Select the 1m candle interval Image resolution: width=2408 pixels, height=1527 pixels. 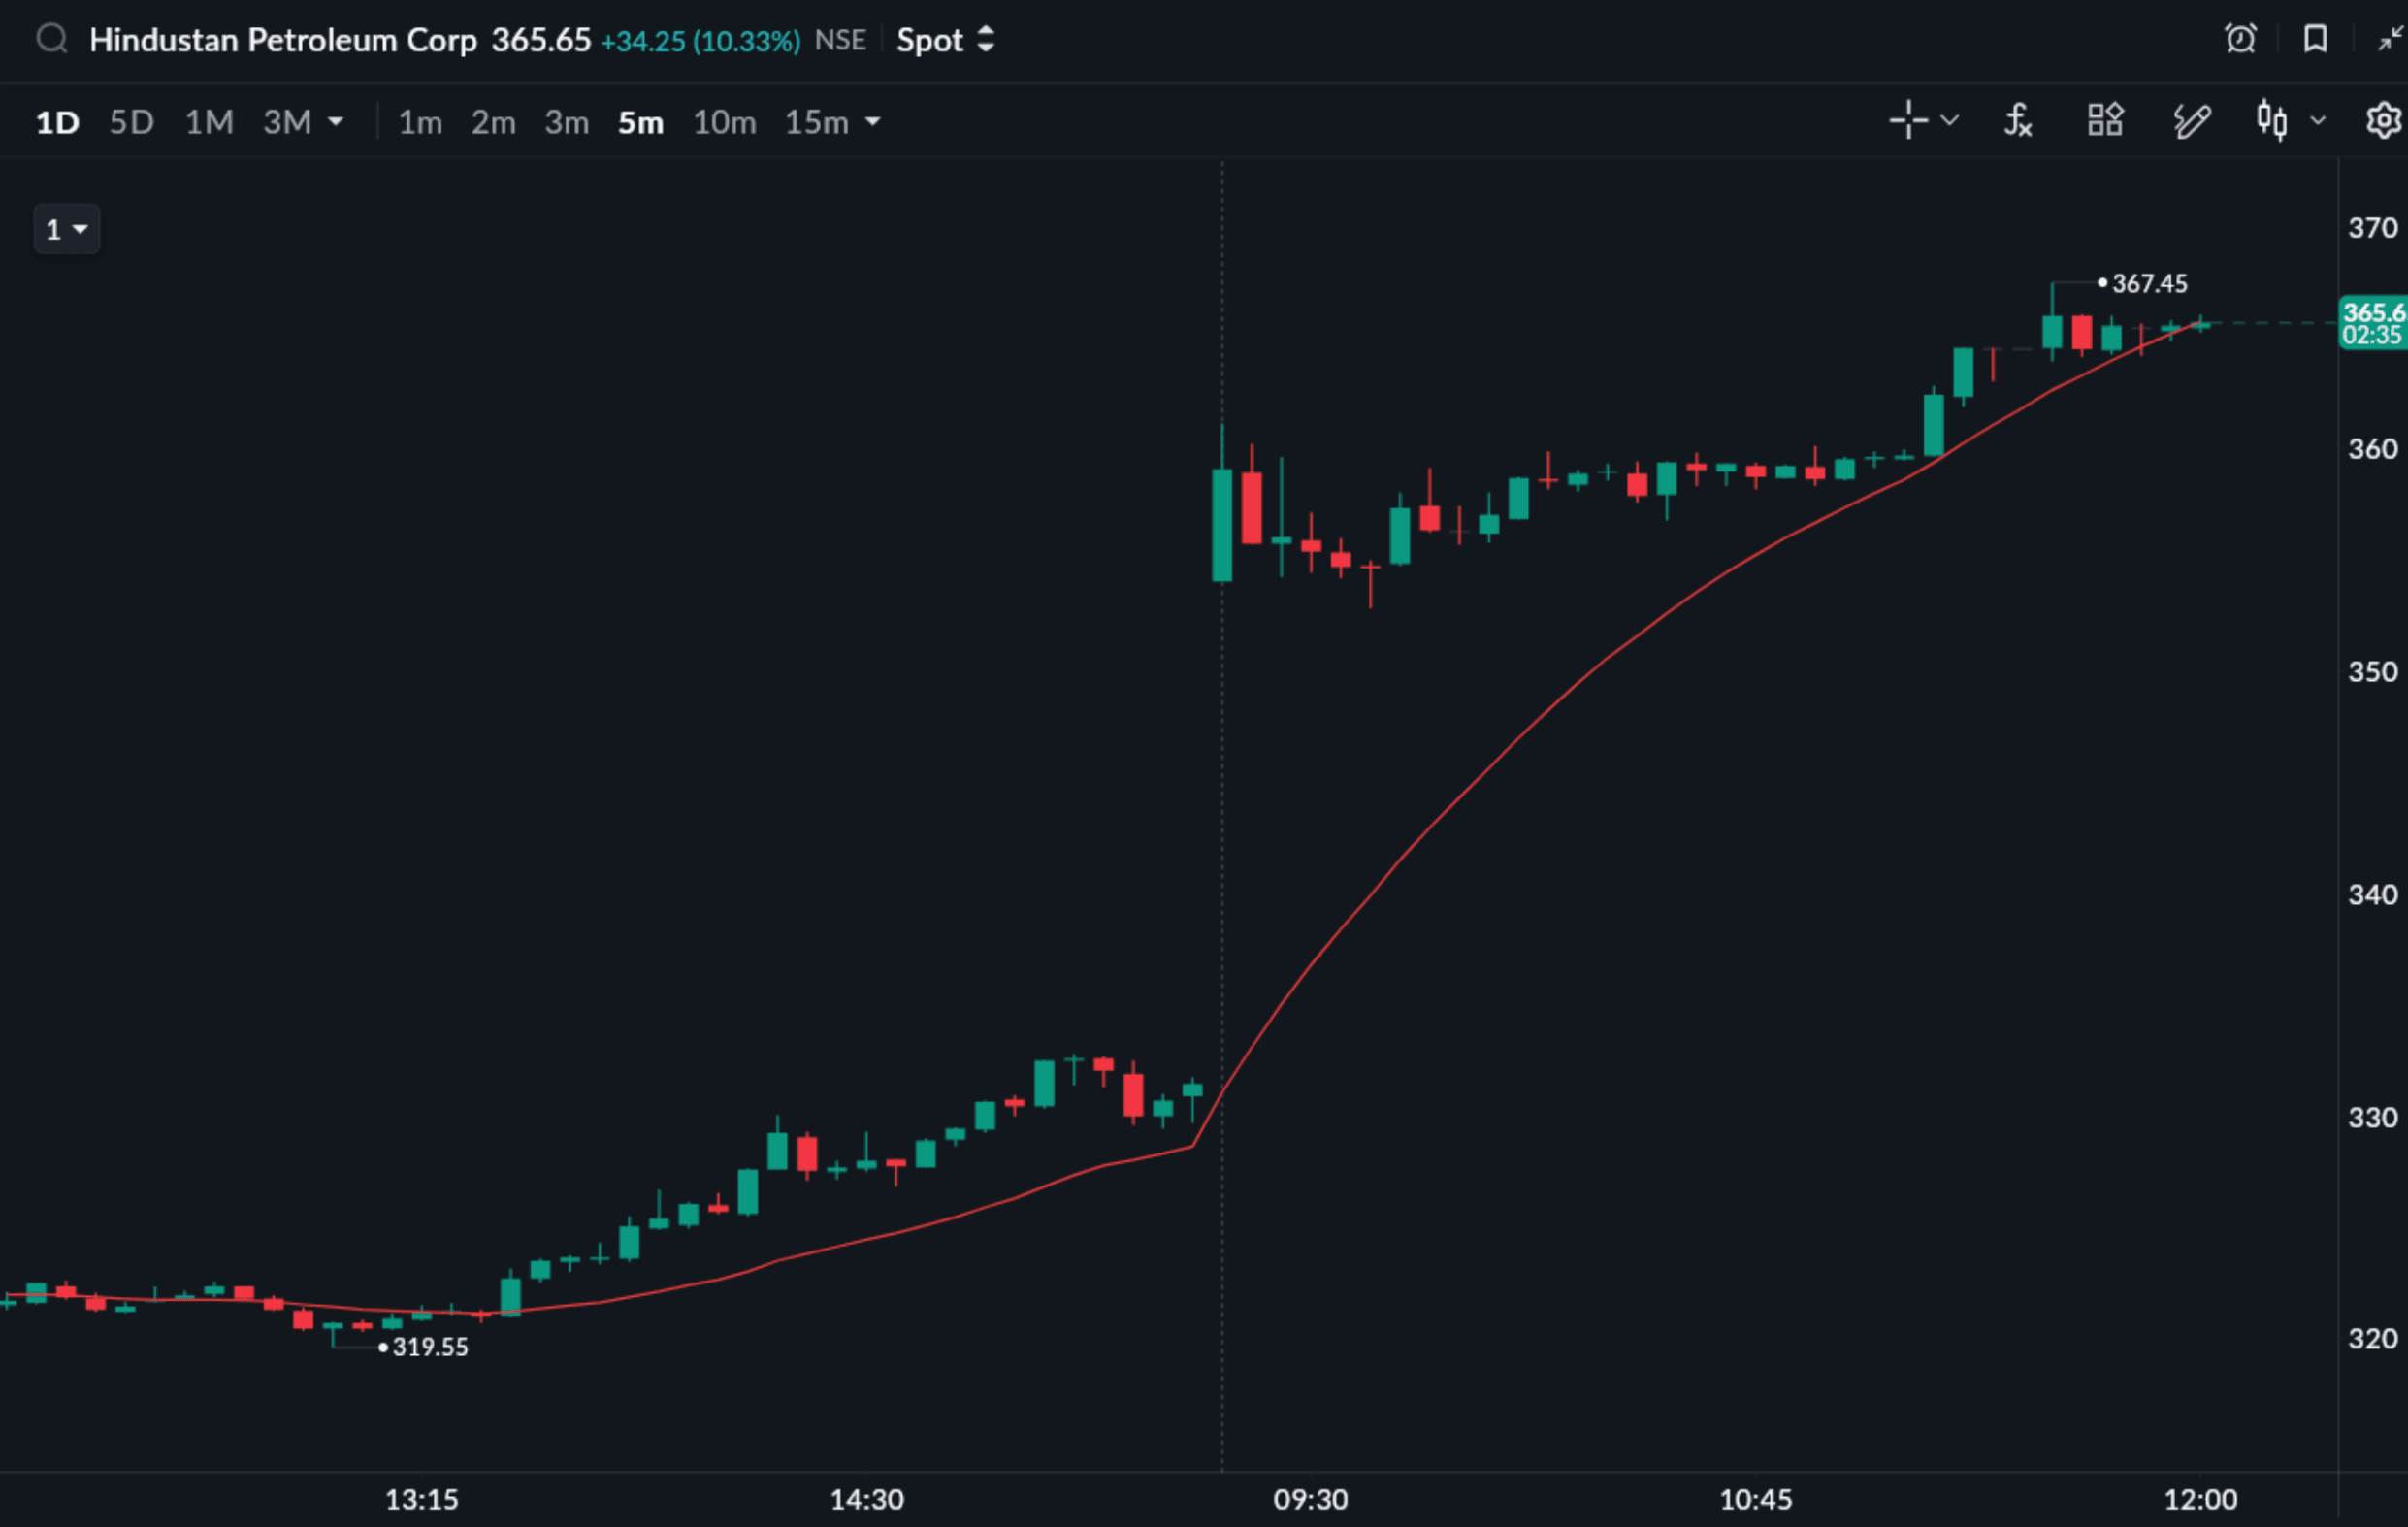tap(420, 122)
